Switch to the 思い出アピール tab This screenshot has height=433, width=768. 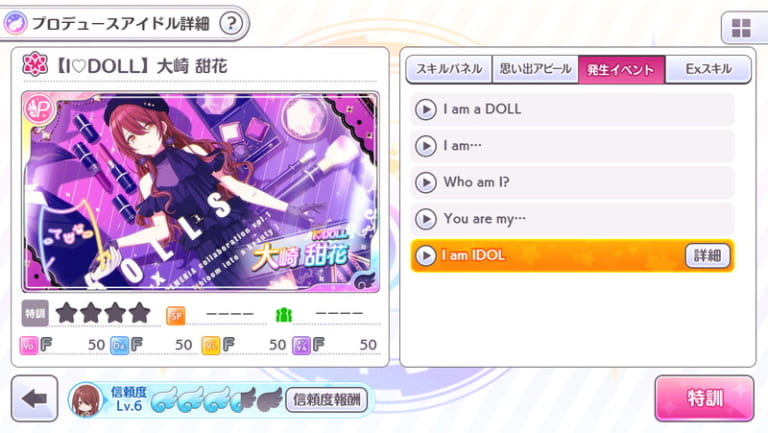click(535, 69)
